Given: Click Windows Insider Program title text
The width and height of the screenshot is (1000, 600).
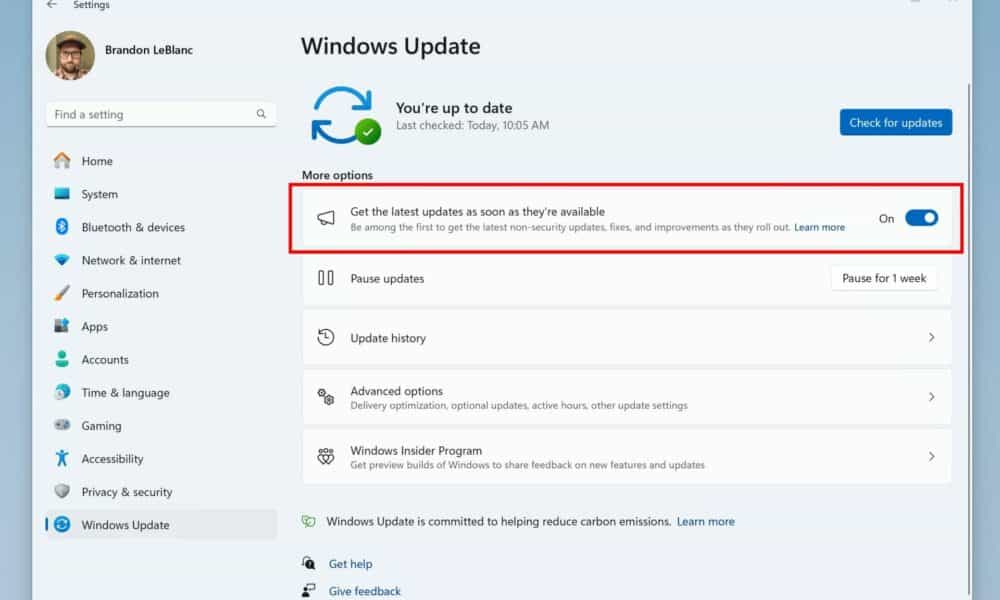Looking at the screenshot, I should (x=416, y=451).
